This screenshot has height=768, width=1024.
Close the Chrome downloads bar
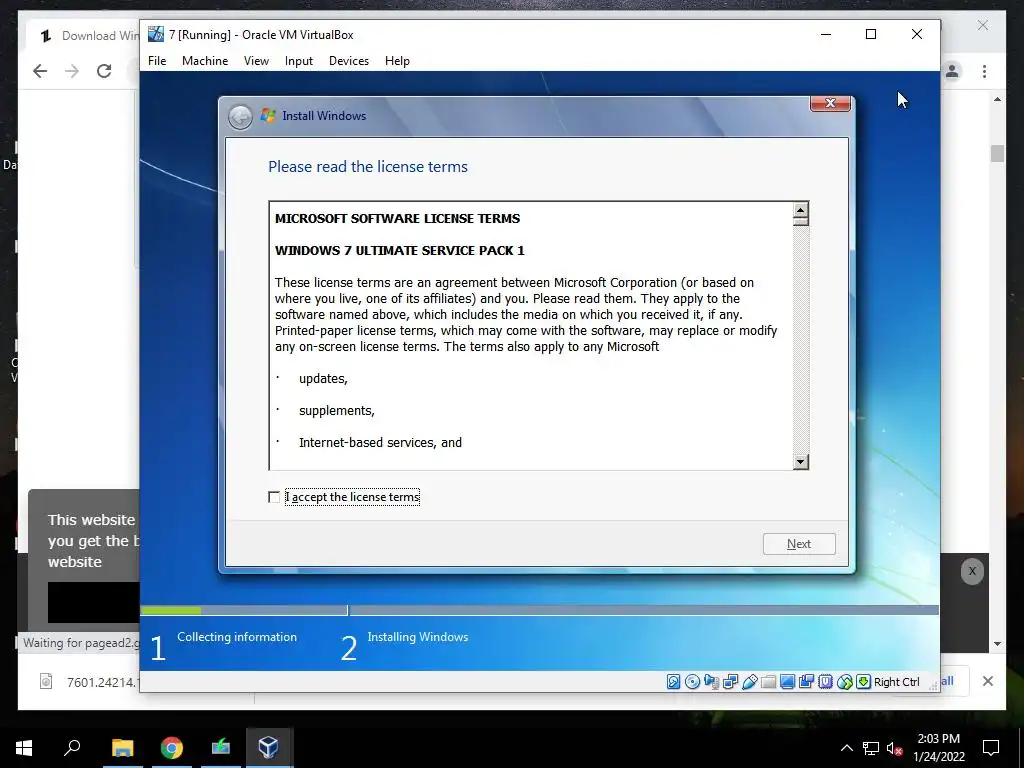pos(988,681)
